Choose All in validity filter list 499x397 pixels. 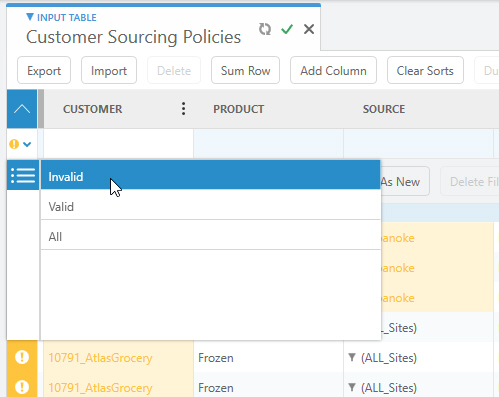coord(210,236)
